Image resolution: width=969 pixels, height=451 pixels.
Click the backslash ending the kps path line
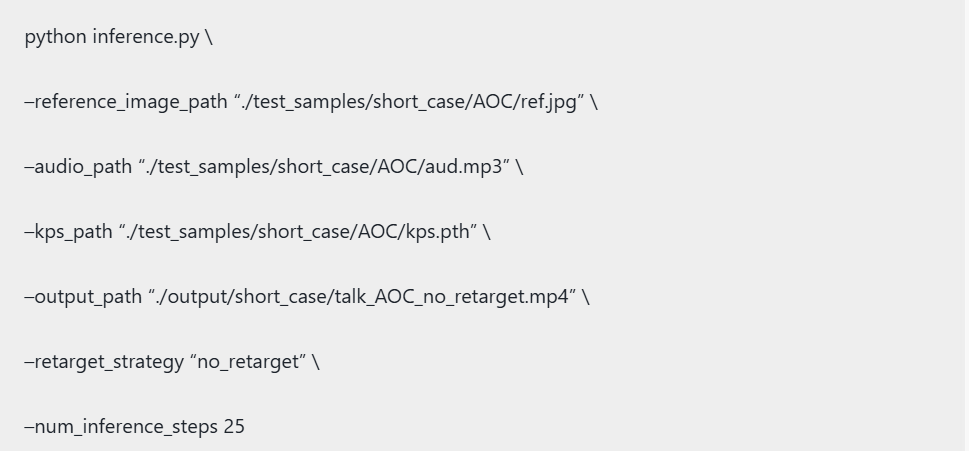[487, 232]
